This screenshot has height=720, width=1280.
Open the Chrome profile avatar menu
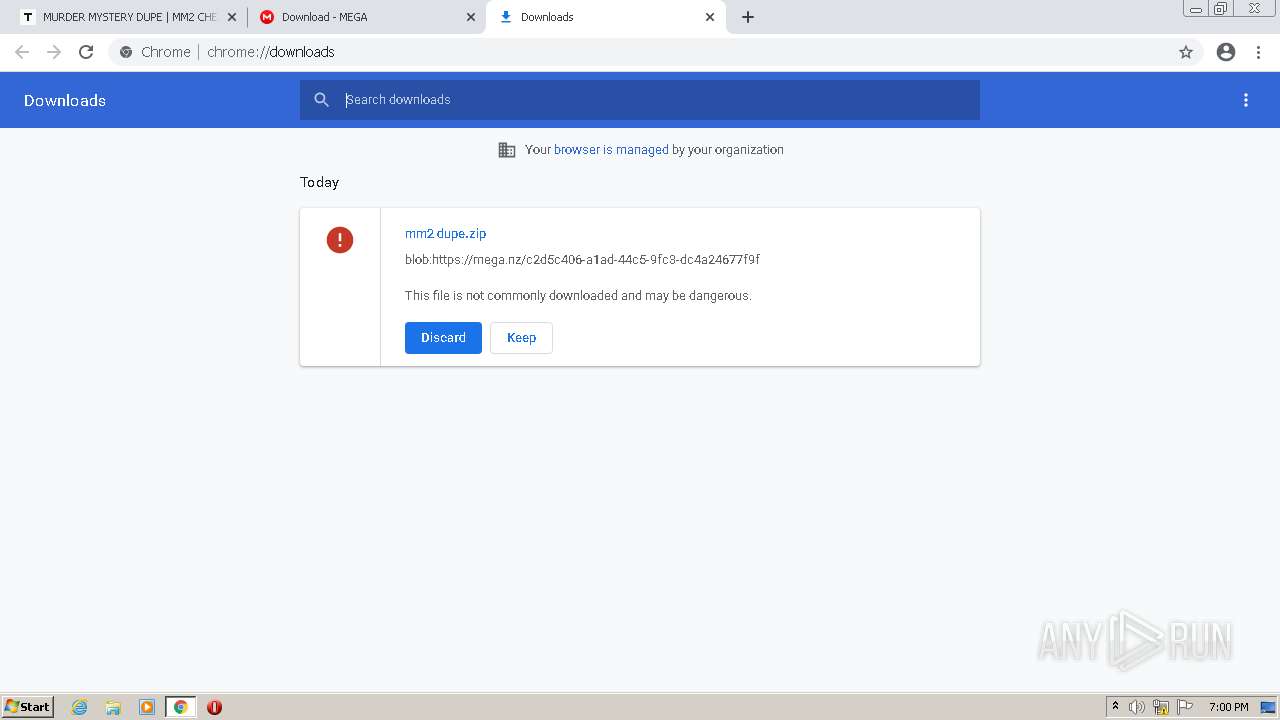click(x=1226, y=52)
